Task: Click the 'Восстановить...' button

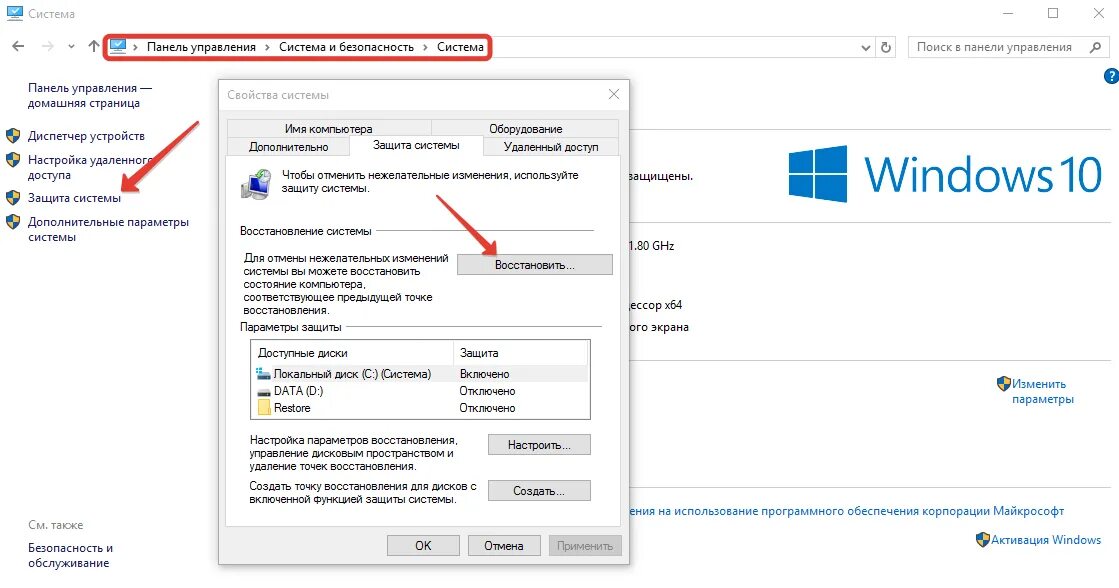Action: point(535,265)
